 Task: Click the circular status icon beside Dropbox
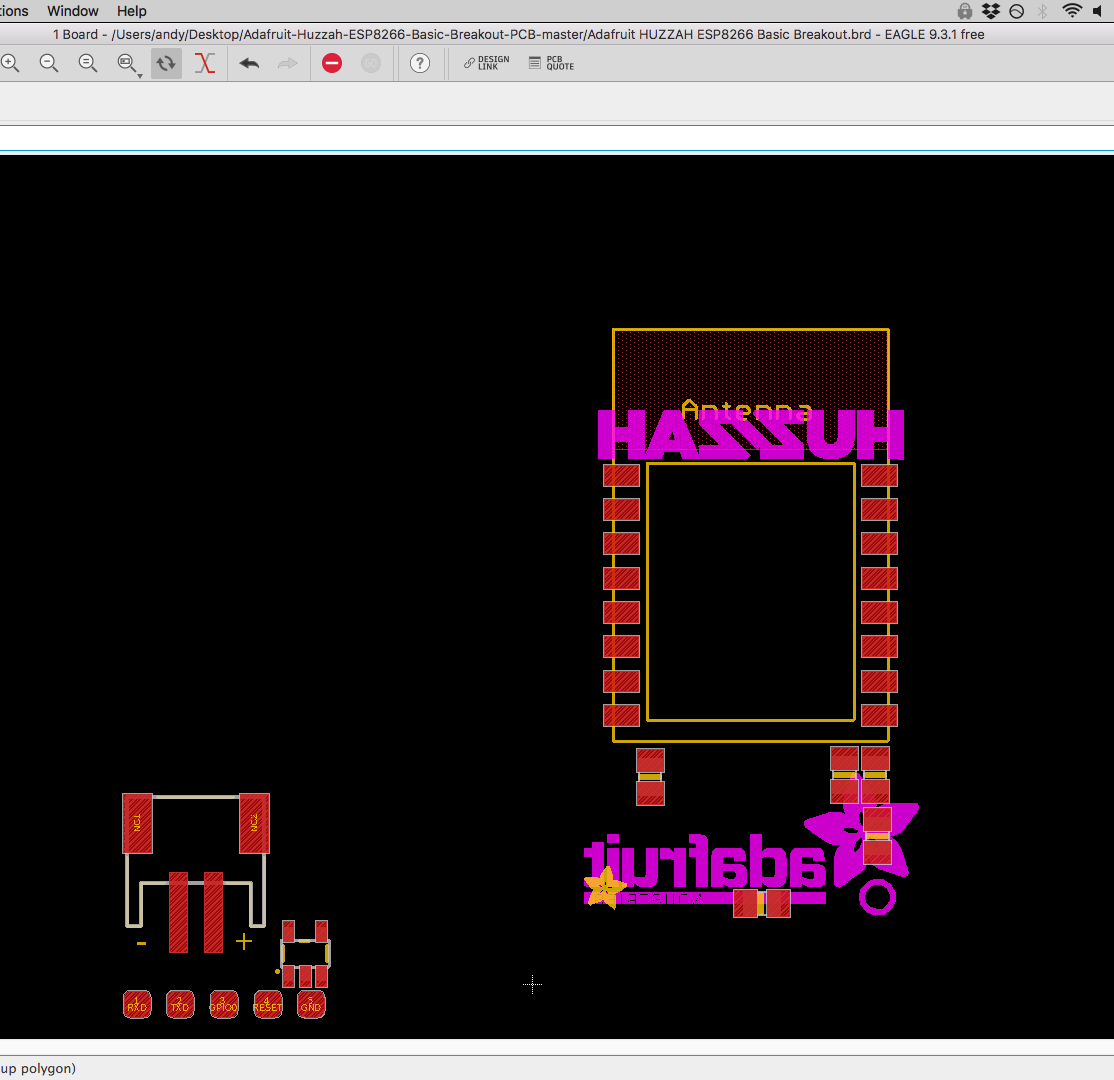click(1017, 11)
